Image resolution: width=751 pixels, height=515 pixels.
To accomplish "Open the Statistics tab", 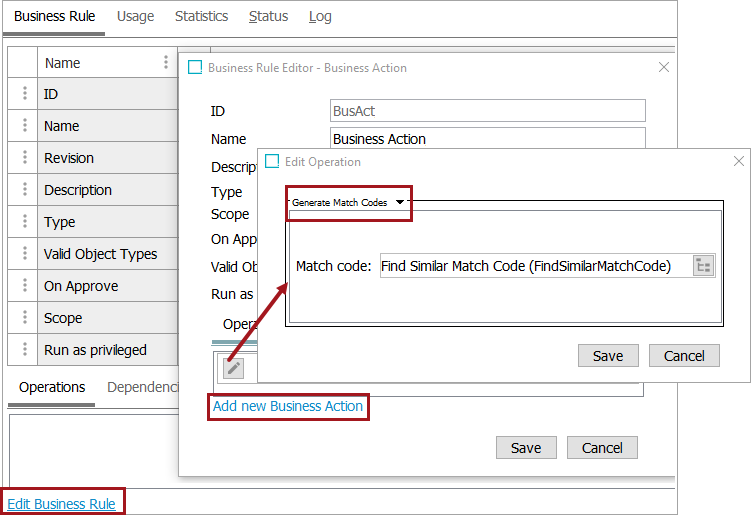I will coord(201,16).
